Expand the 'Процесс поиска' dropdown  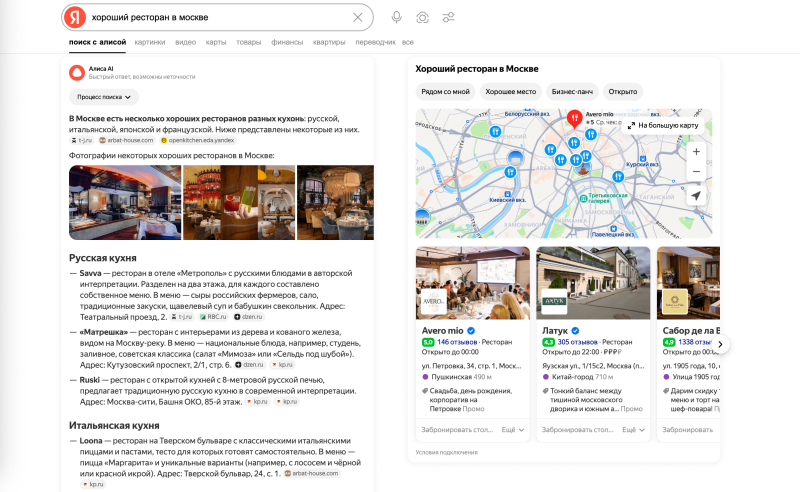(103, 97)
